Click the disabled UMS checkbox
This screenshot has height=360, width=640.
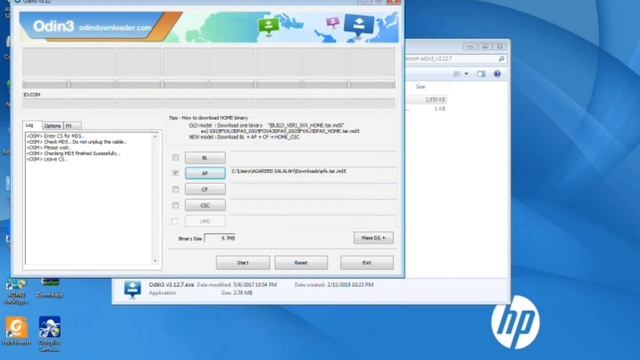(175, 221)
